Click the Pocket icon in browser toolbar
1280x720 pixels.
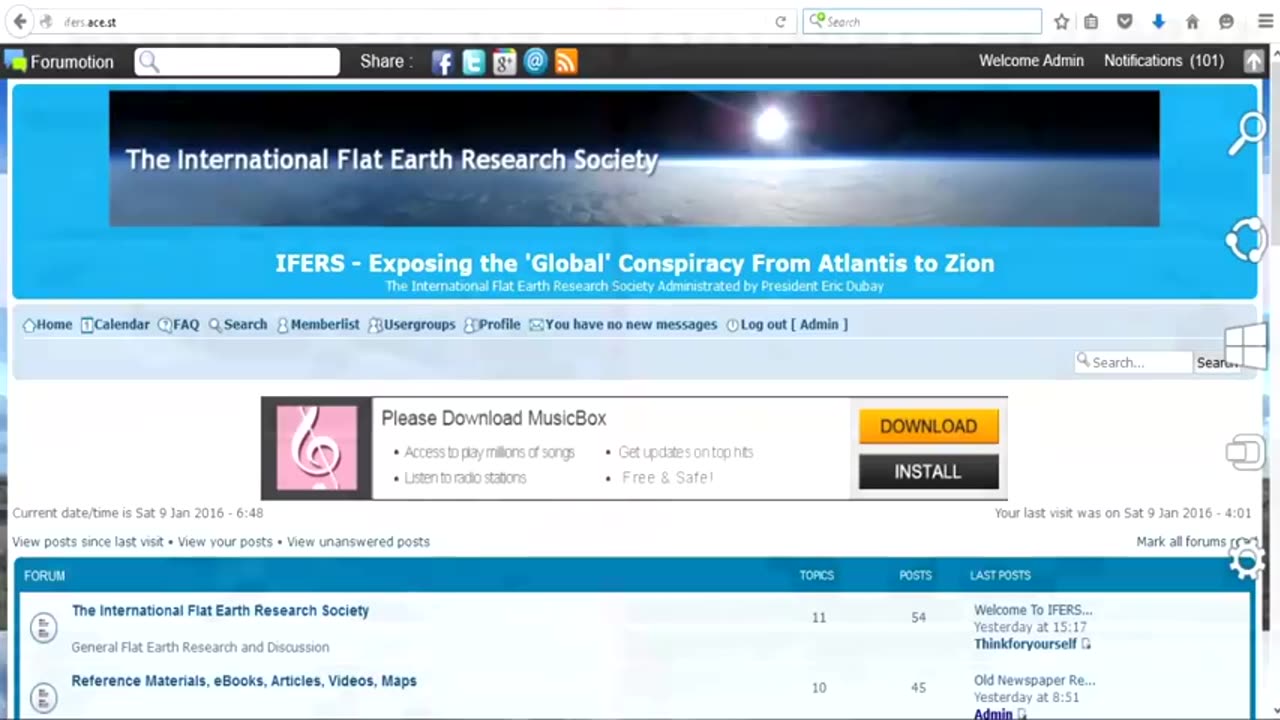pos(1125,21)
